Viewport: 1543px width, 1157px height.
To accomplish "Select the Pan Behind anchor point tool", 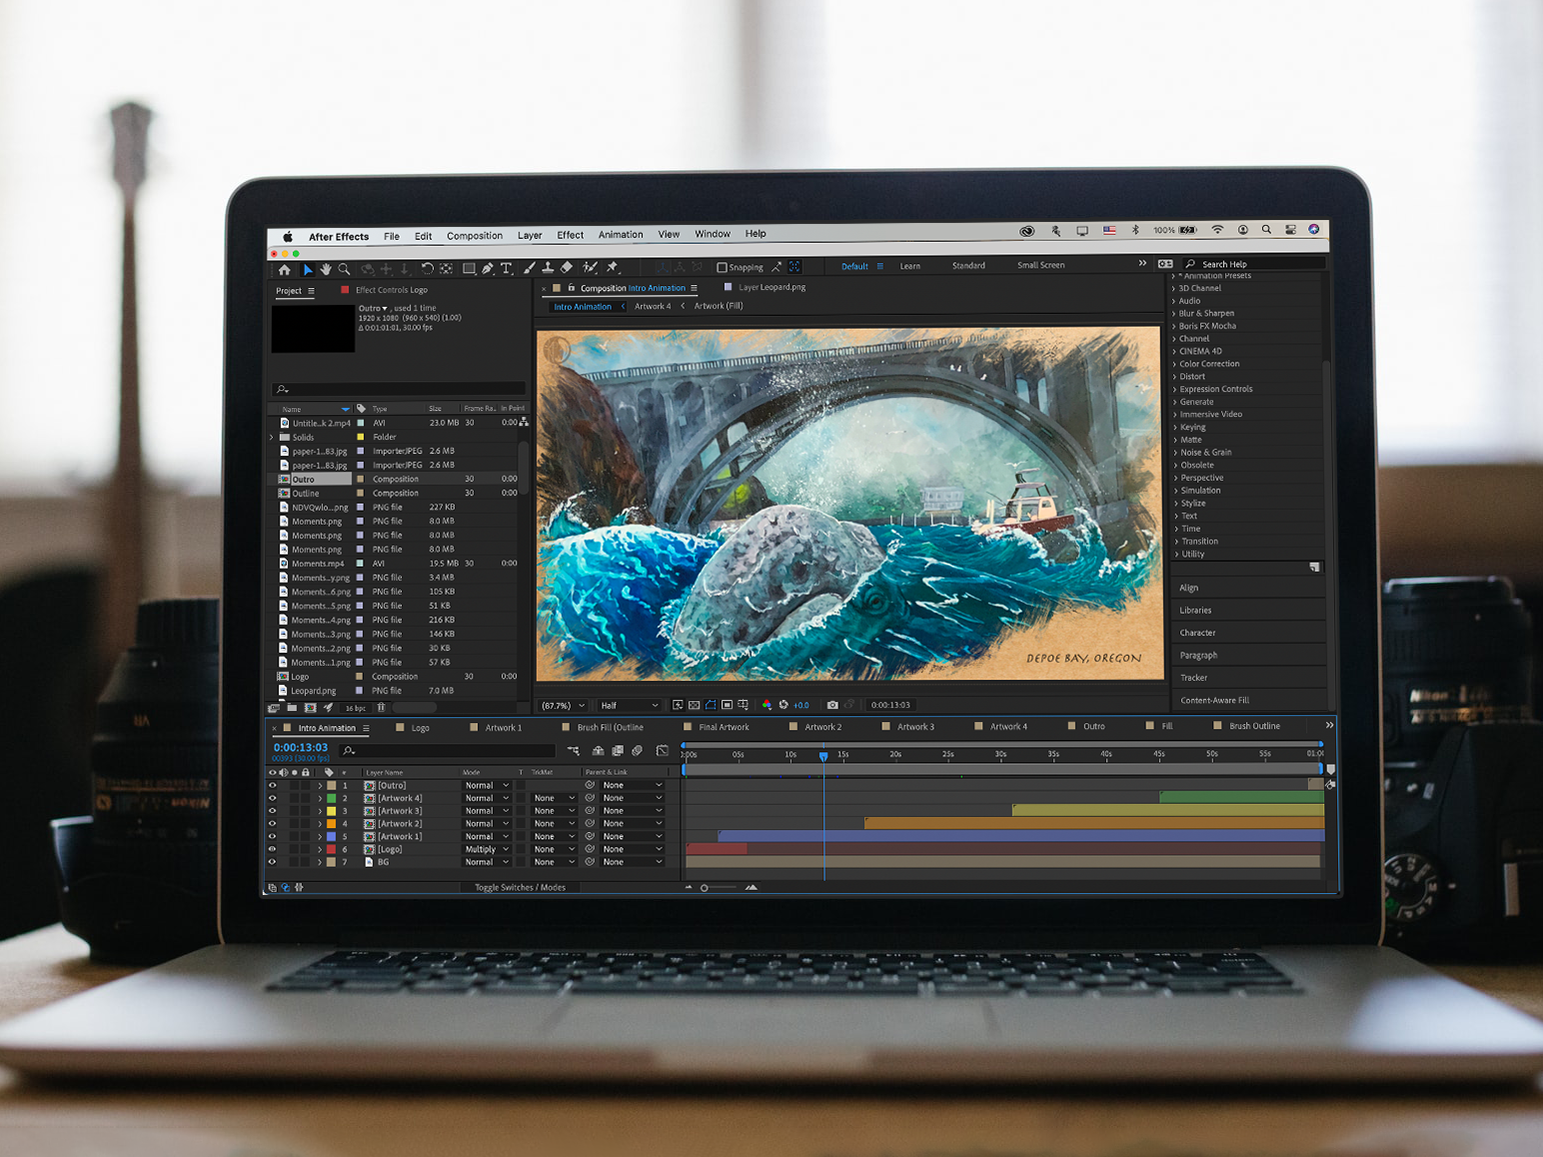I will pyautogui.click(x=446, y=268).
